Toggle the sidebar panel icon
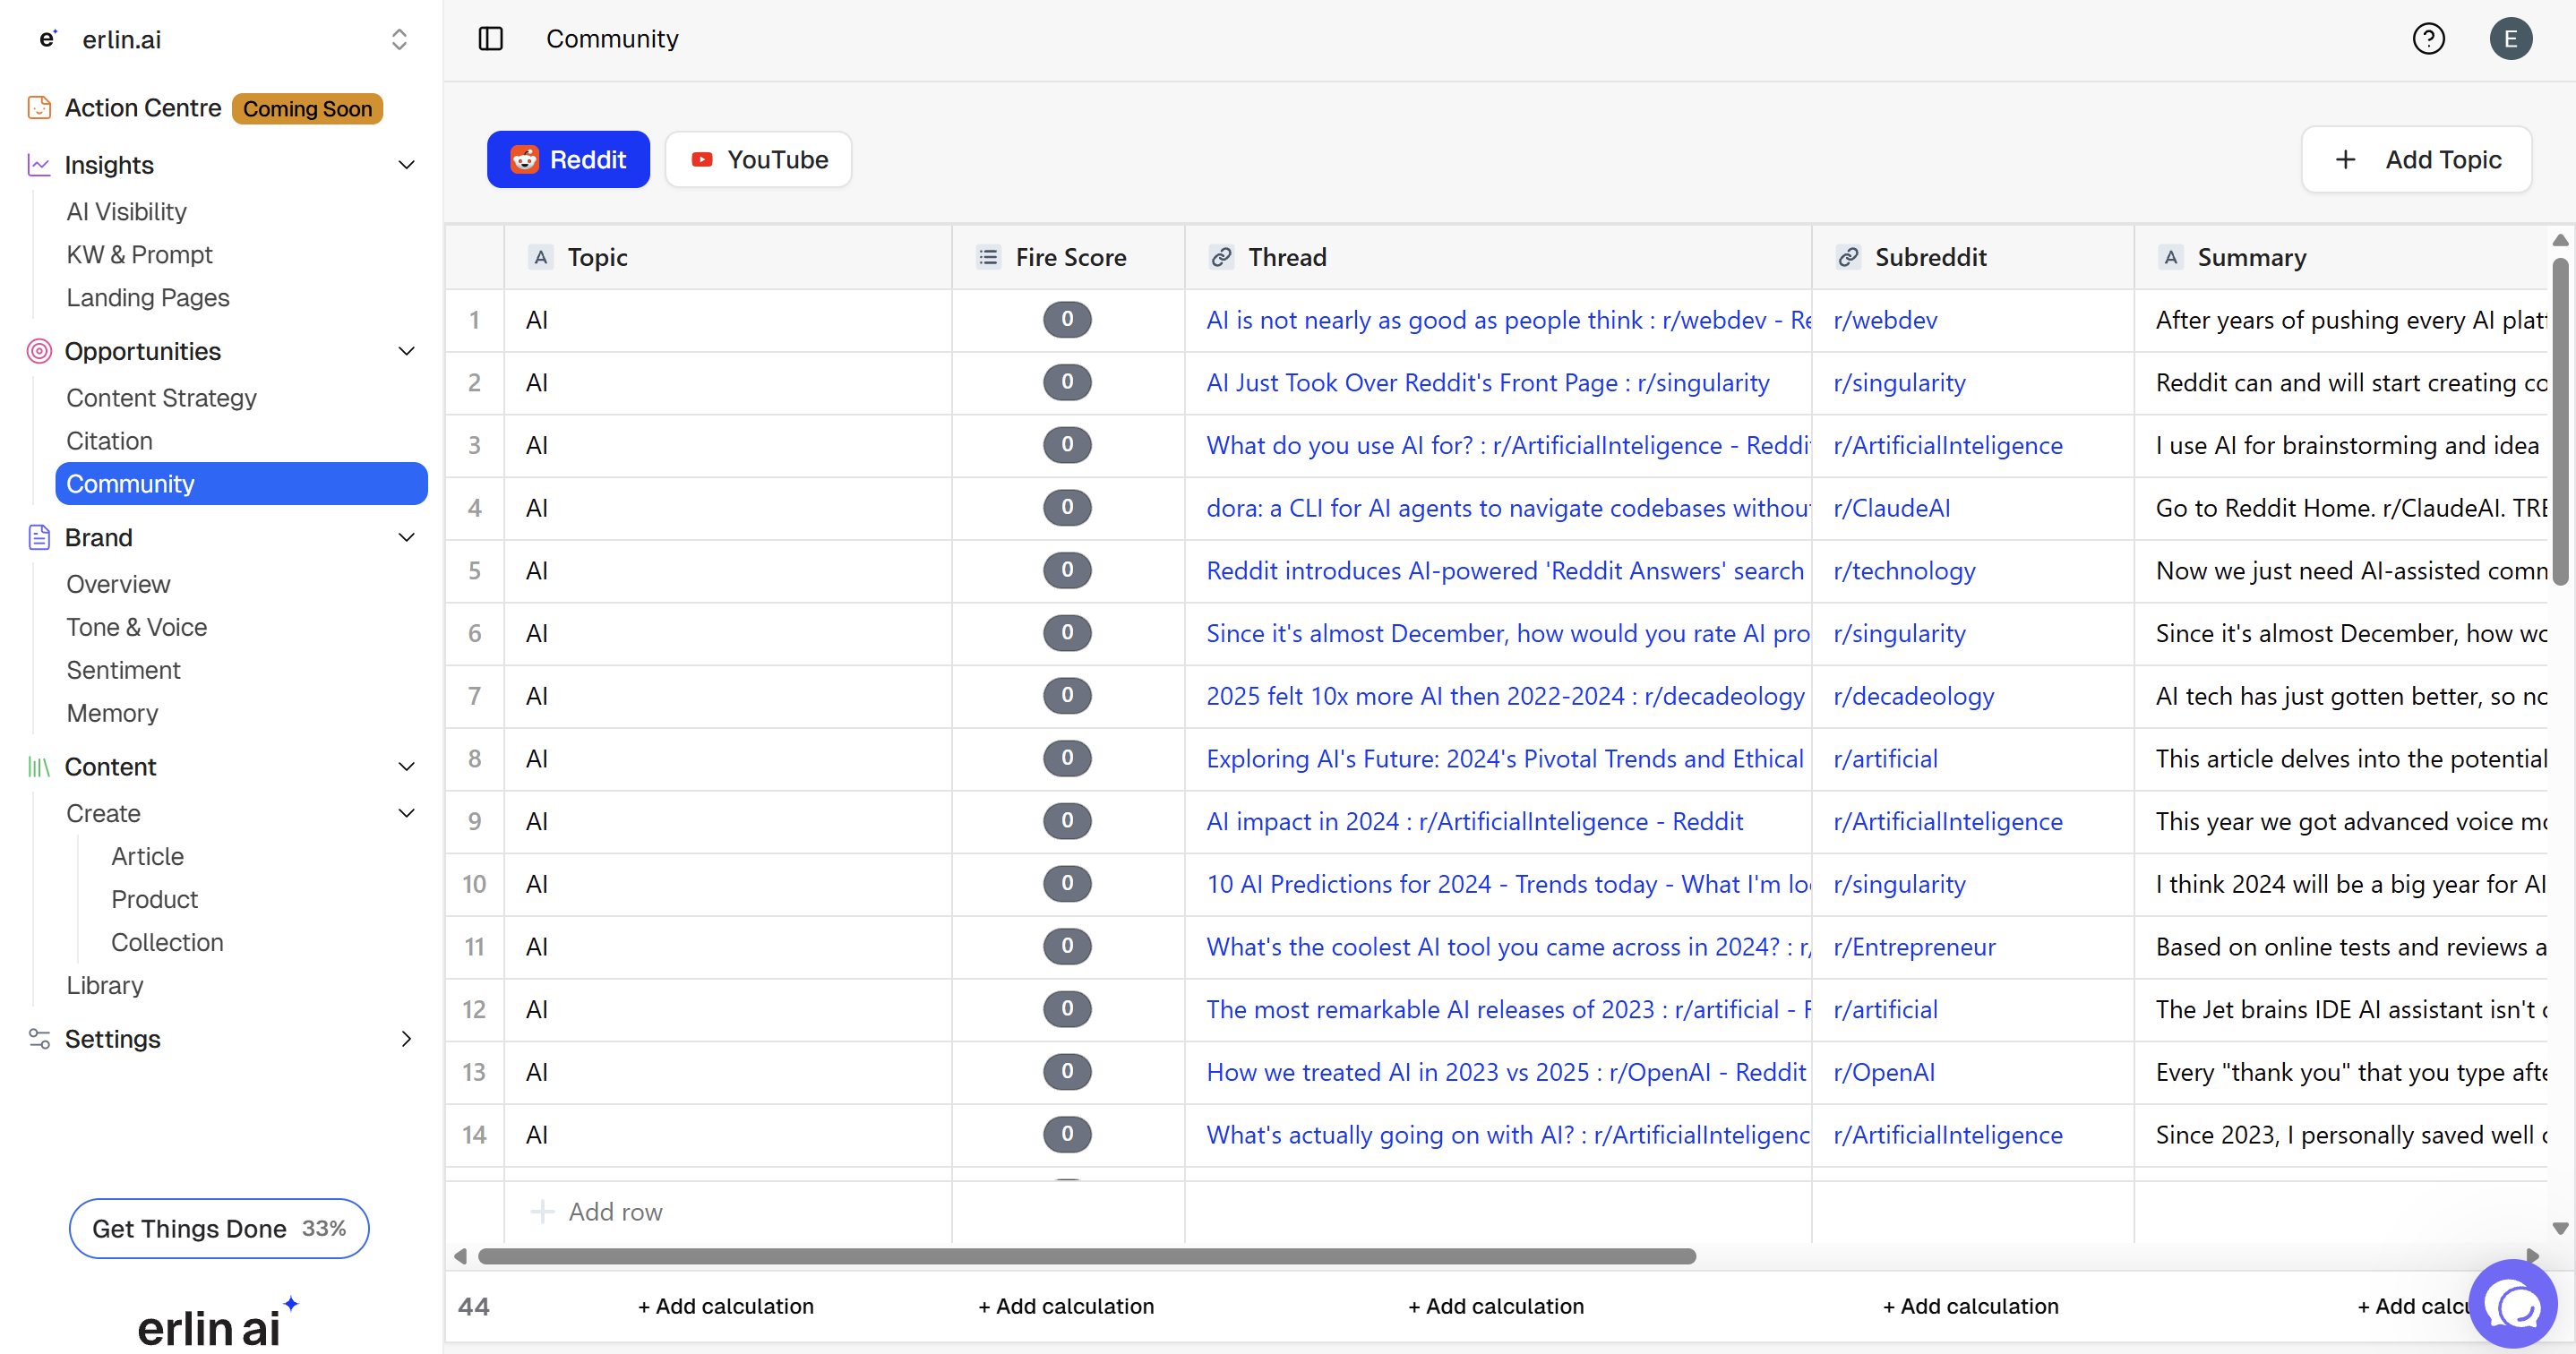 click(490, 39)
